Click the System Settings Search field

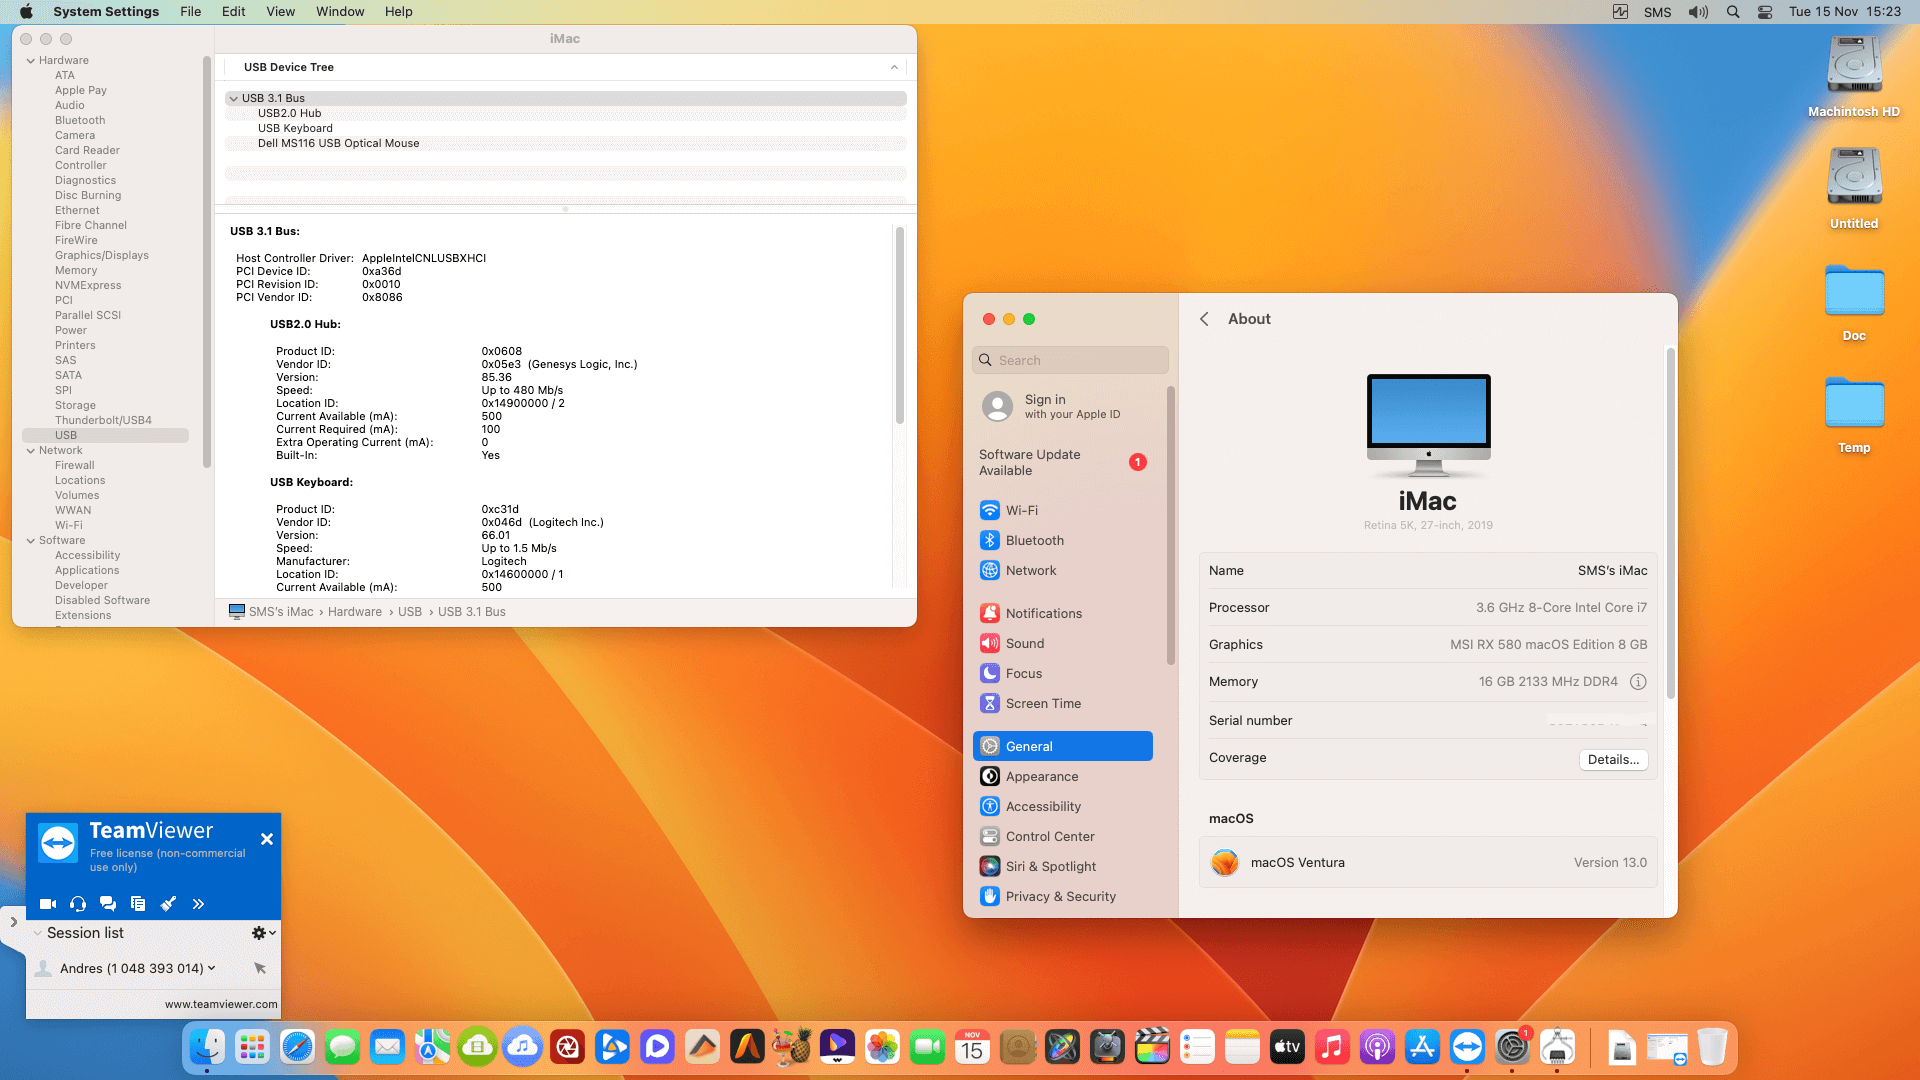click(x=1070, y=360)
